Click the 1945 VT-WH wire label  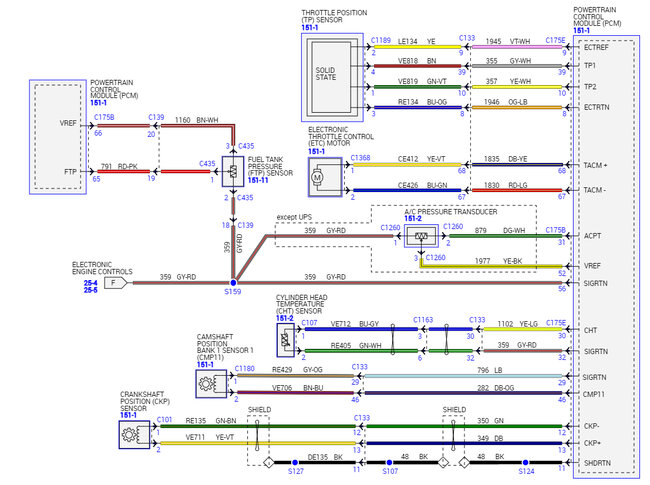coord(507,41)
